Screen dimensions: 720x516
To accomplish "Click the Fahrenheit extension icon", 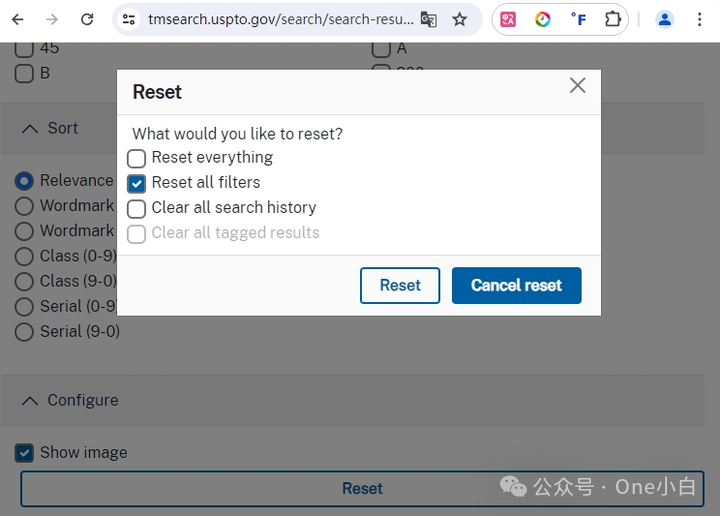I will coord(578,19).
